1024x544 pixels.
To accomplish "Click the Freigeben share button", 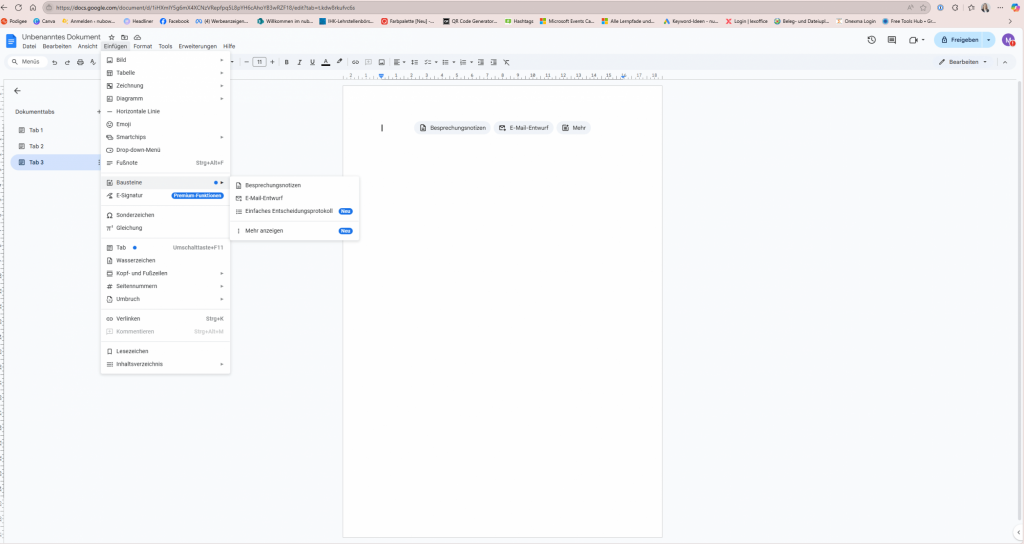I will click(x=959, y=40).
